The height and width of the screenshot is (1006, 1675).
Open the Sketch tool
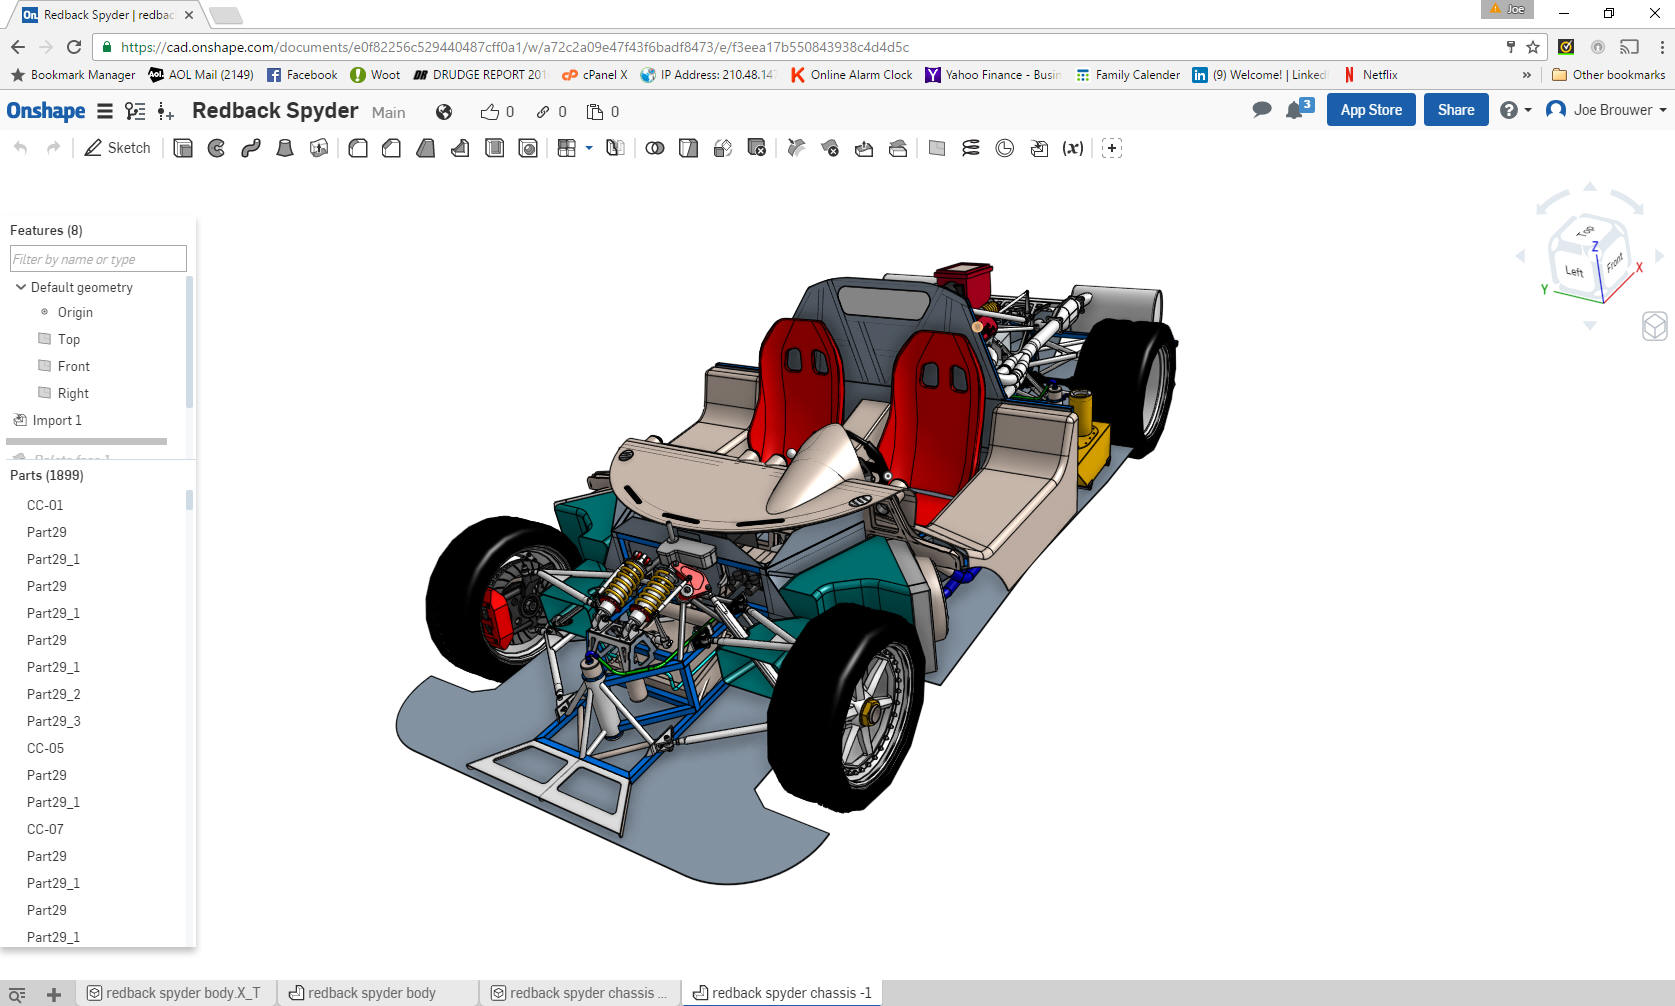click(x=117, y=148)
